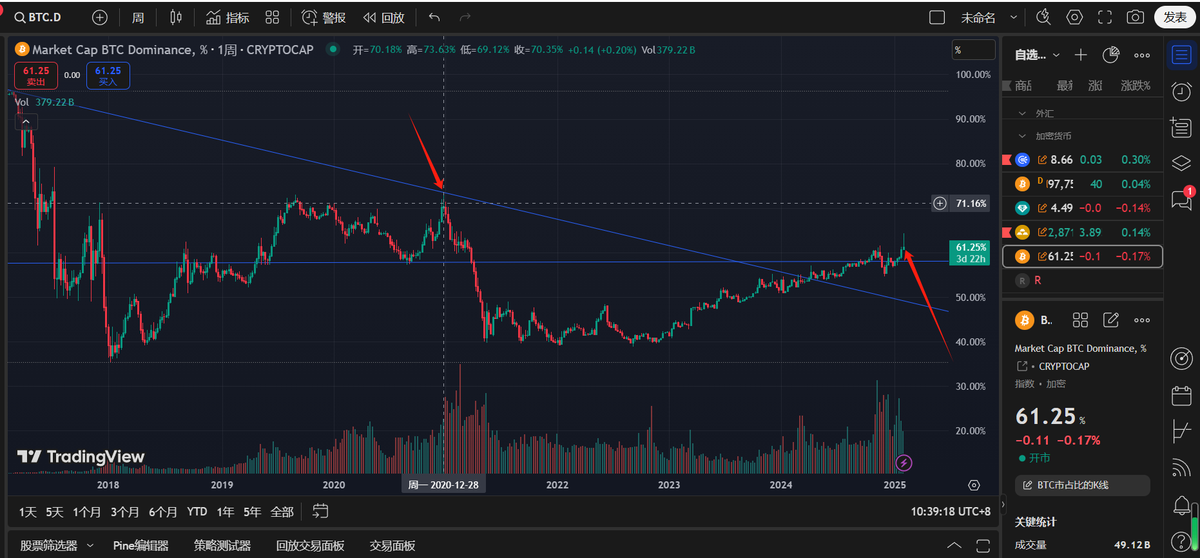Open alerts clock panel in sidebar
Screen dimensions: 1200x558
pyautogui.click(x=1181, y=90)
